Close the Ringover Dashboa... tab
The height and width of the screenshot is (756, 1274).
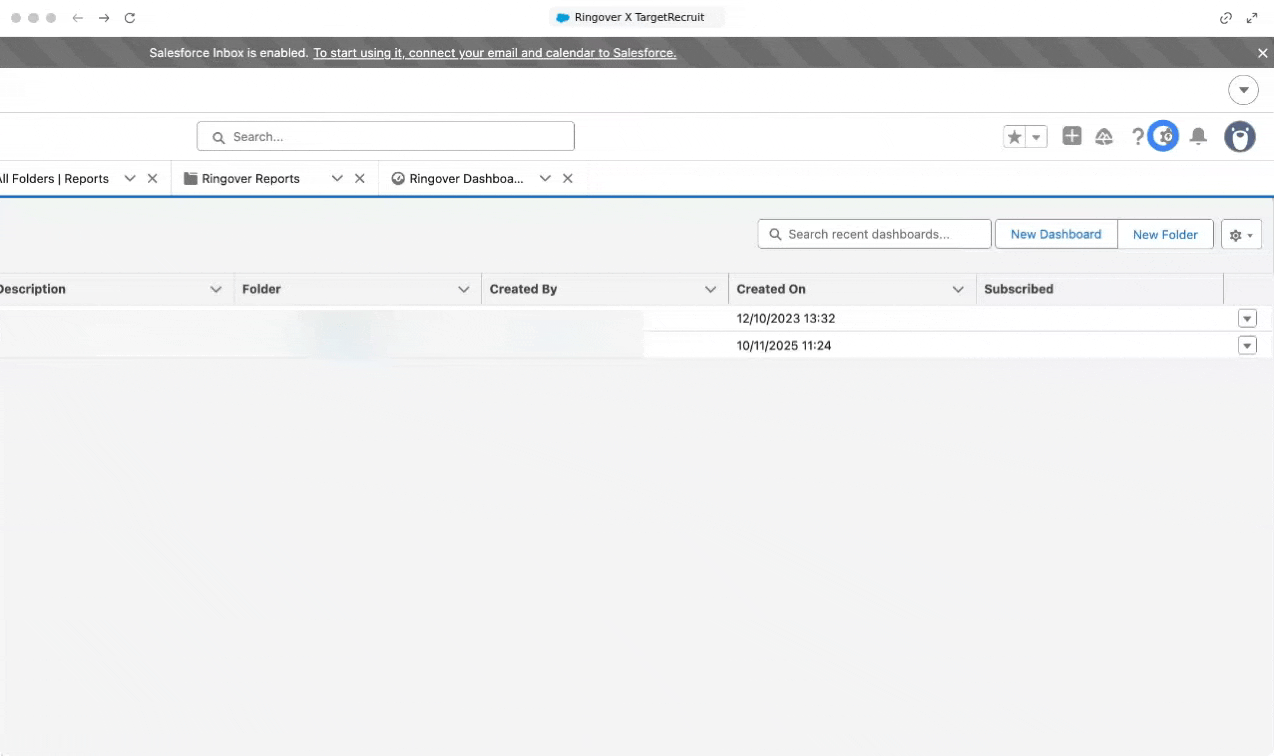click(x=568, y=178)
